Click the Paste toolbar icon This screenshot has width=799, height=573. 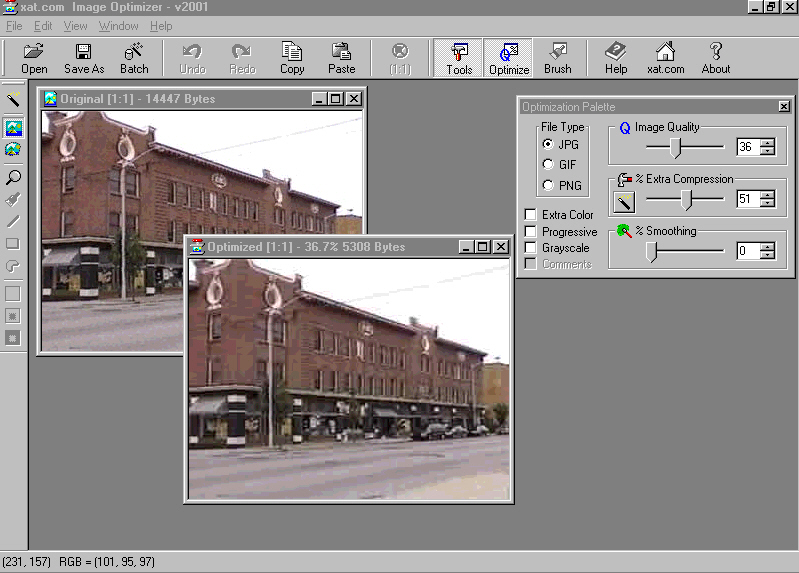coord(341,58)
